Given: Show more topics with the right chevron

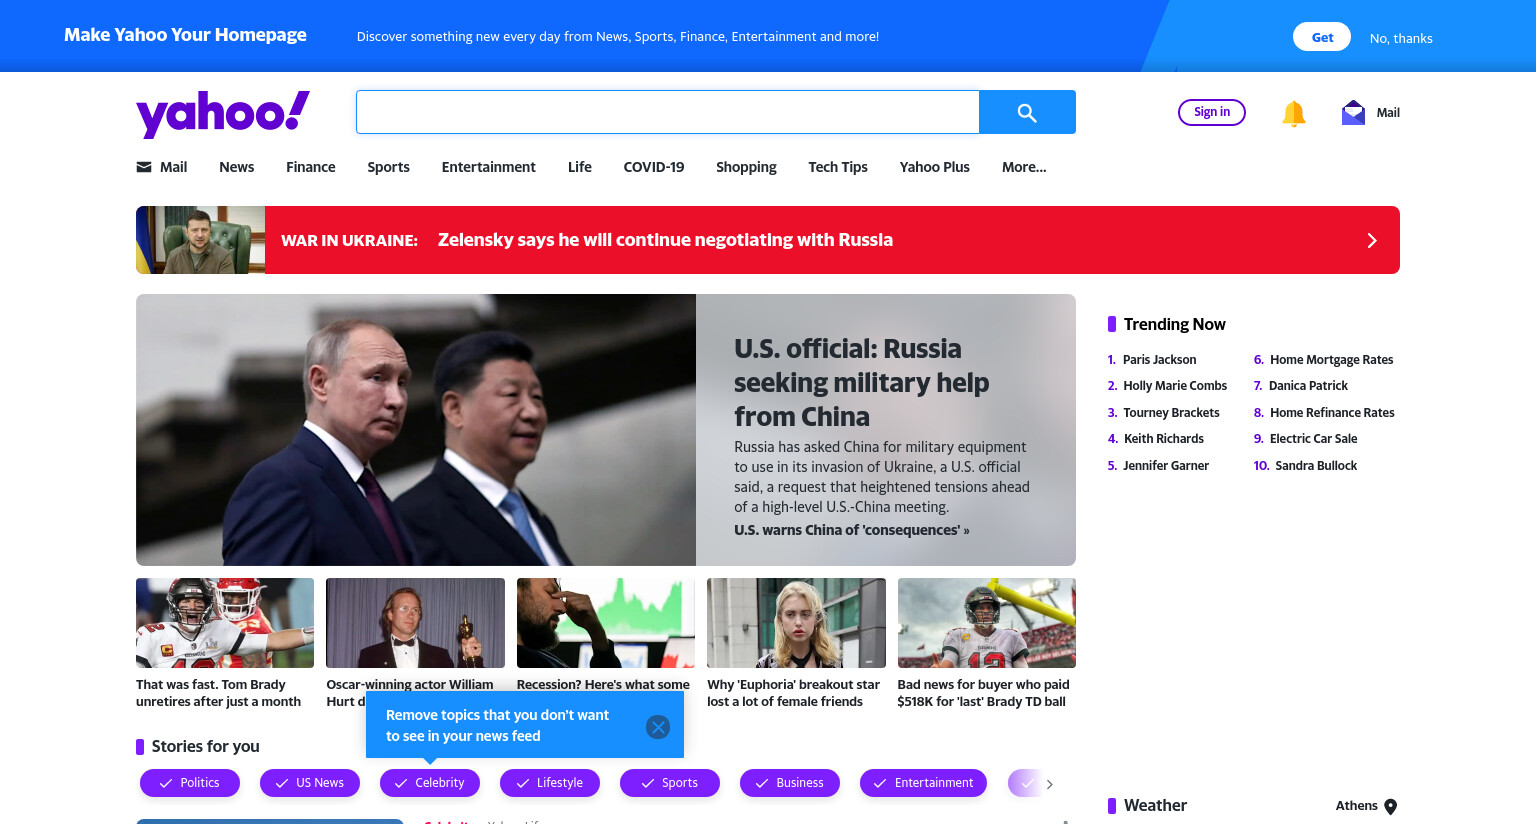Looking at the screenshot, I should 1049,784.
